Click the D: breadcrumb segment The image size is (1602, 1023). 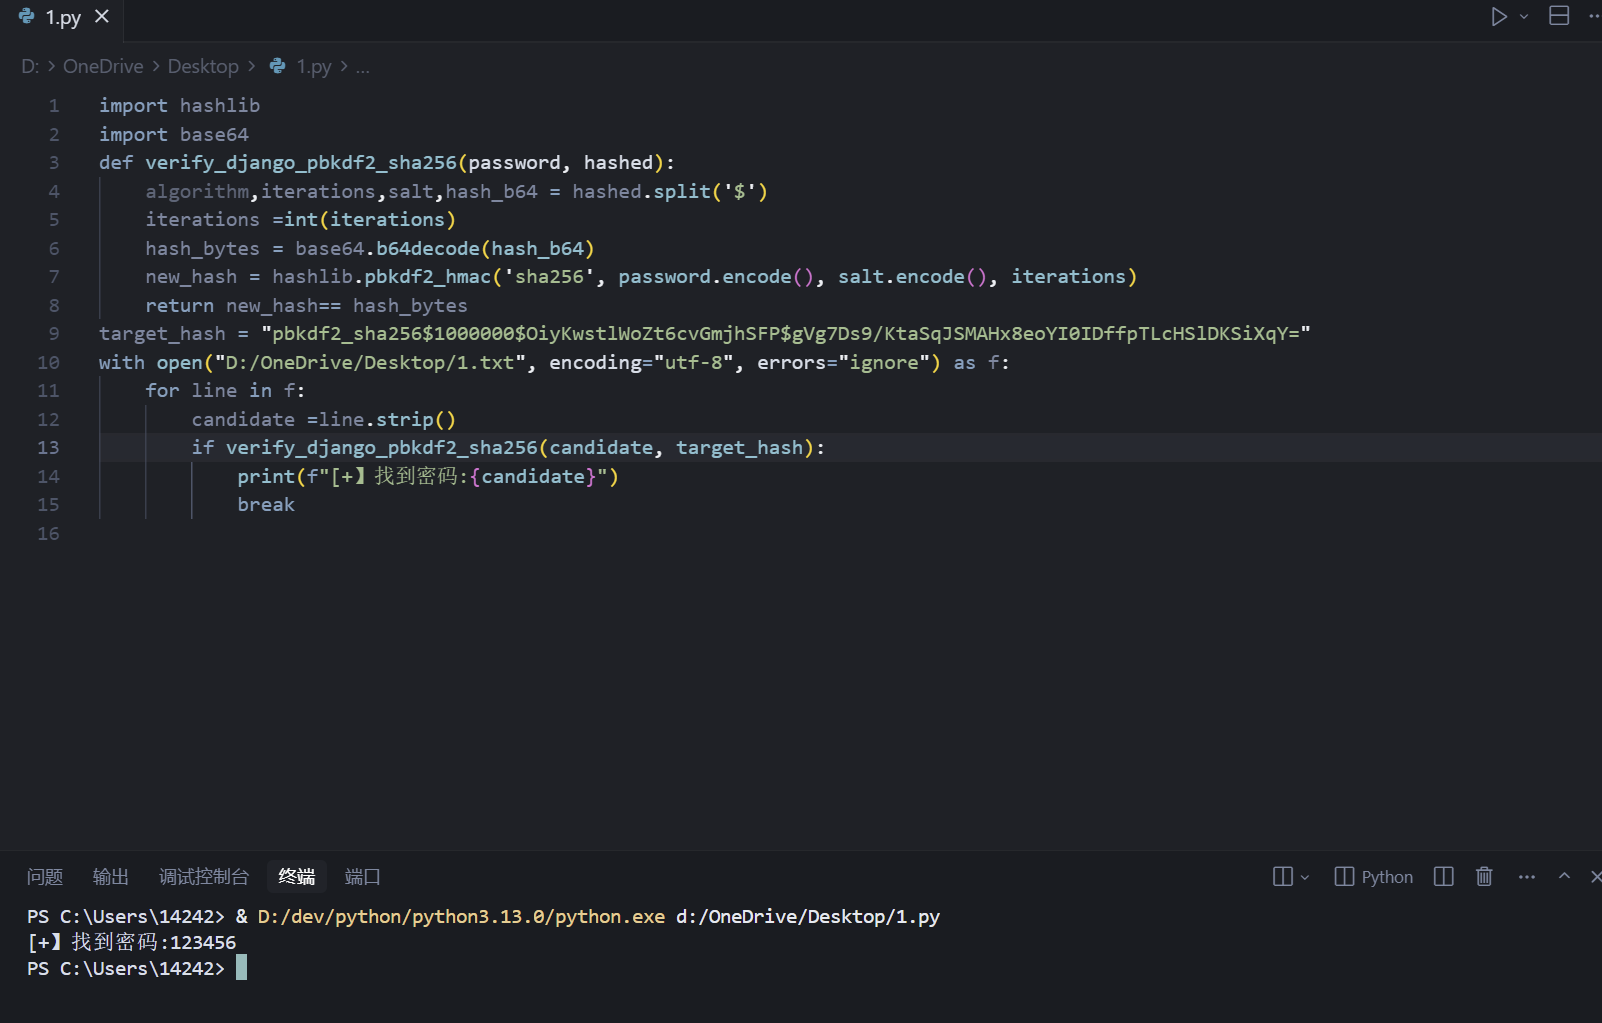coord(30,66)
